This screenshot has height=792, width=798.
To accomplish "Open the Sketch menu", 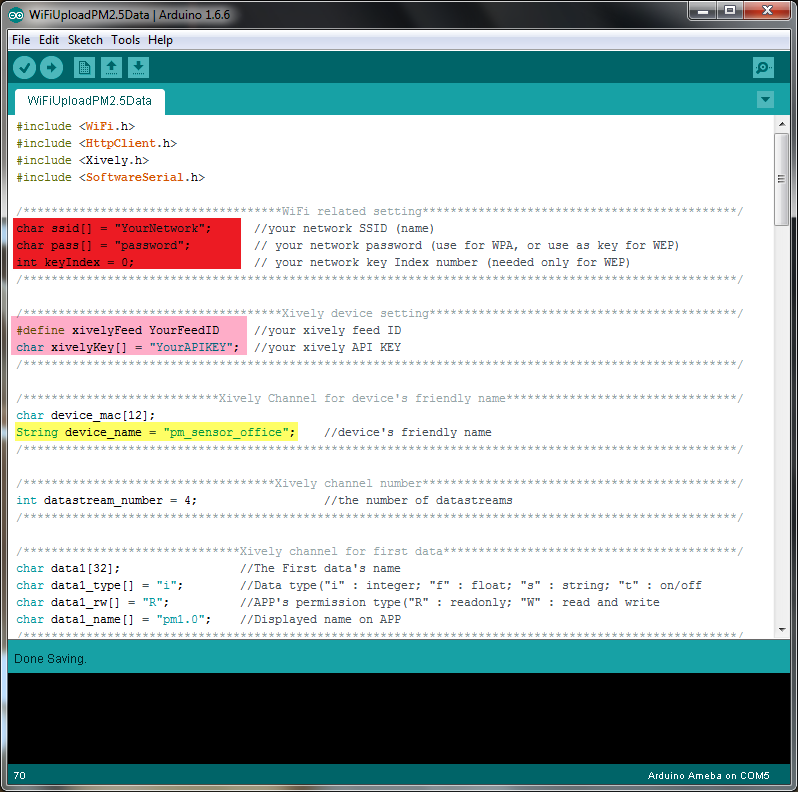I will coord(85,40).
